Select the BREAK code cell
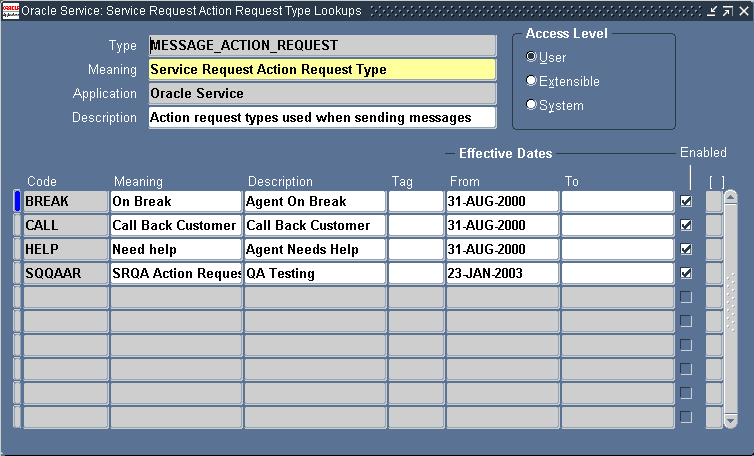The image size is (754, 456). coord(66,201)
